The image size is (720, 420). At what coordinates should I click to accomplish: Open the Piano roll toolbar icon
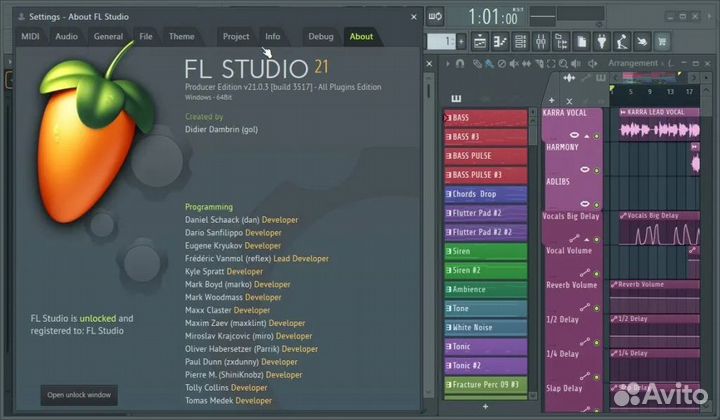[x=500, y=42]
